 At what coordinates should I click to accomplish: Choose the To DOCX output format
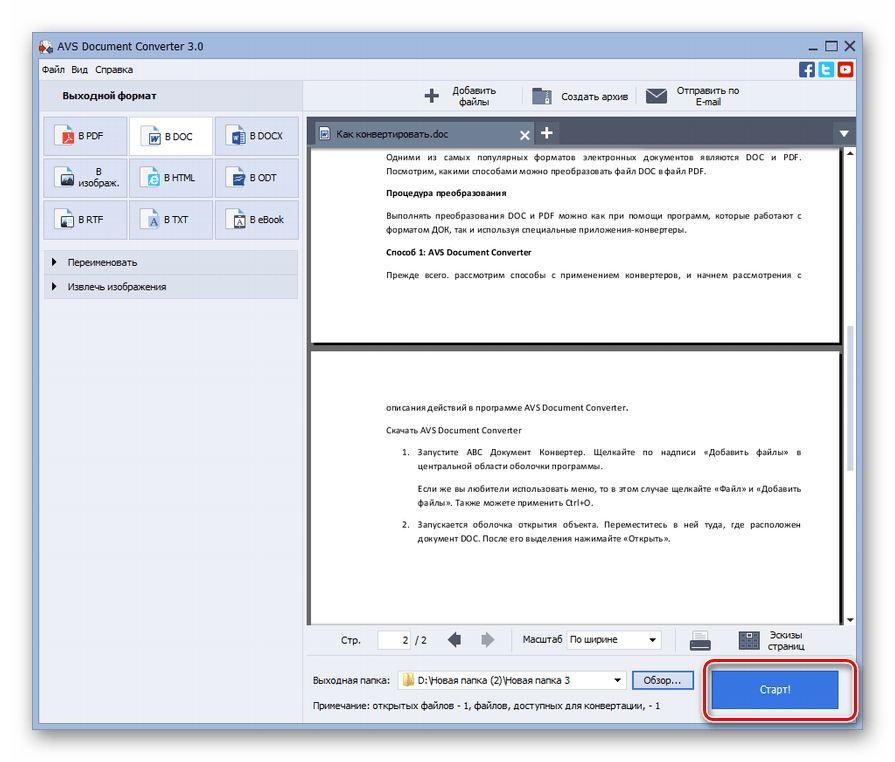click(256, 136)
